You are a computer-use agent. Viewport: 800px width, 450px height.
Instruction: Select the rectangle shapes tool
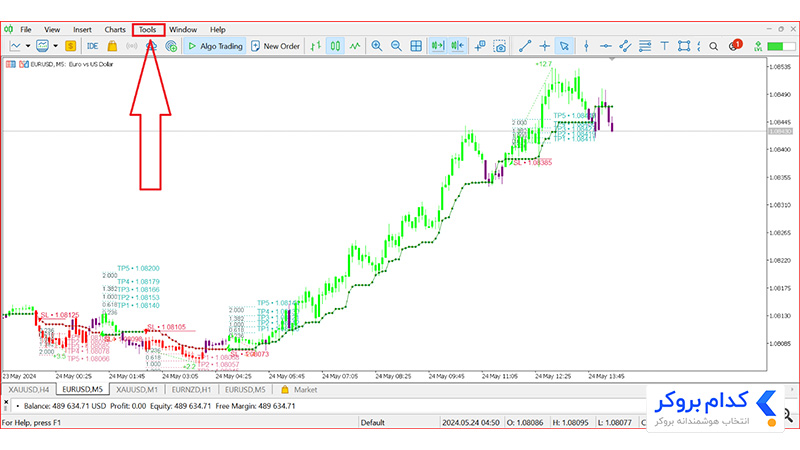pos(684,46)
